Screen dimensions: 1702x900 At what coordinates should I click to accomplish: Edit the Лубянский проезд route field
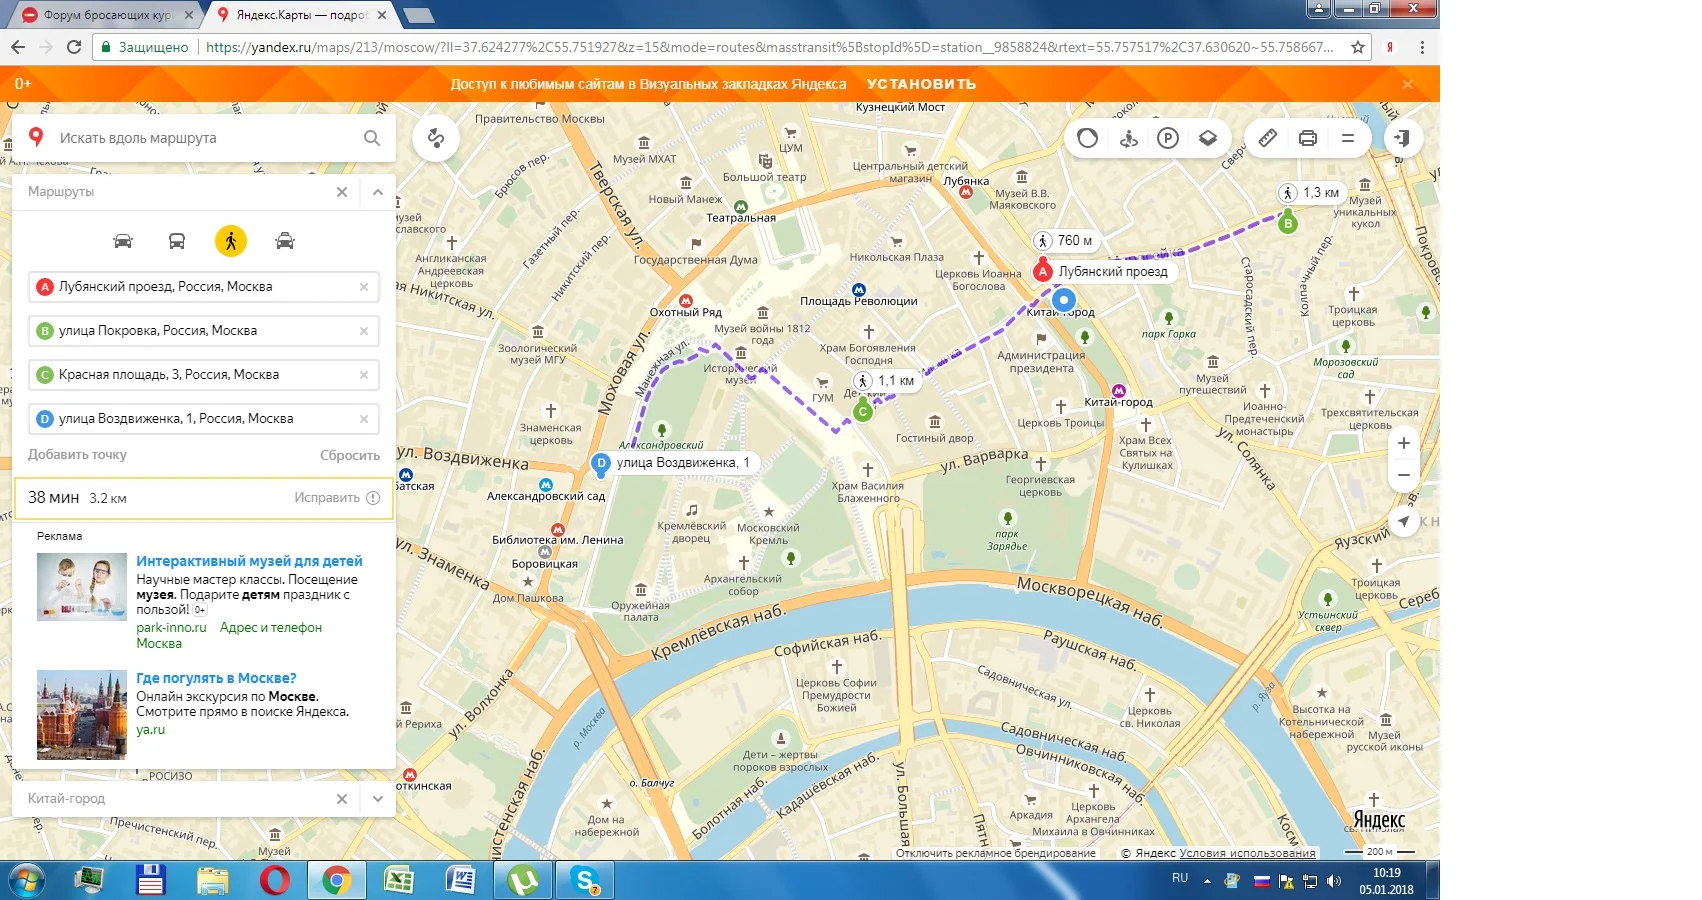tap(204, 287)
